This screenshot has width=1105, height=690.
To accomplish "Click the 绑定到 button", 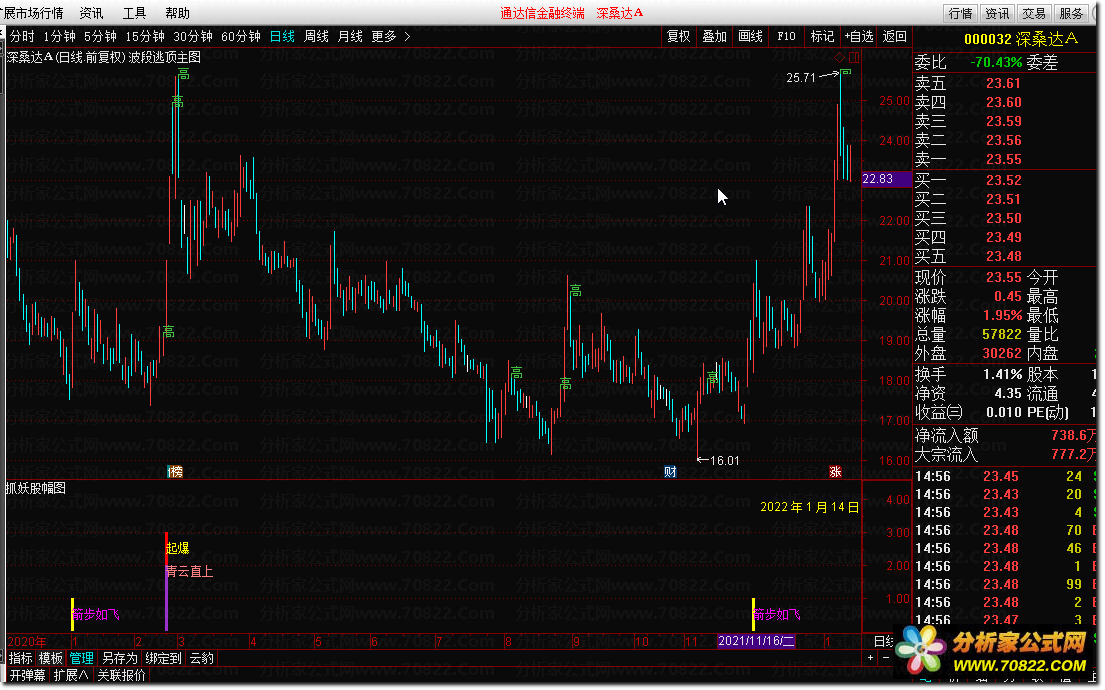I will coord(163,658).
